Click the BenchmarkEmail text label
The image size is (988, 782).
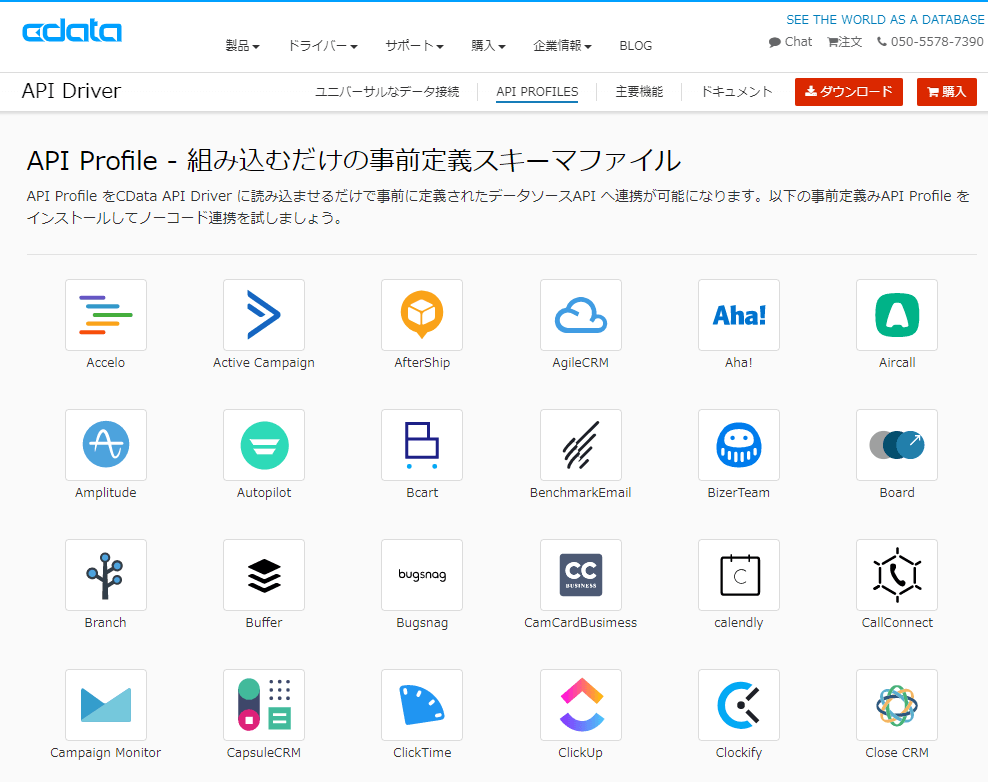coord(580,493)
